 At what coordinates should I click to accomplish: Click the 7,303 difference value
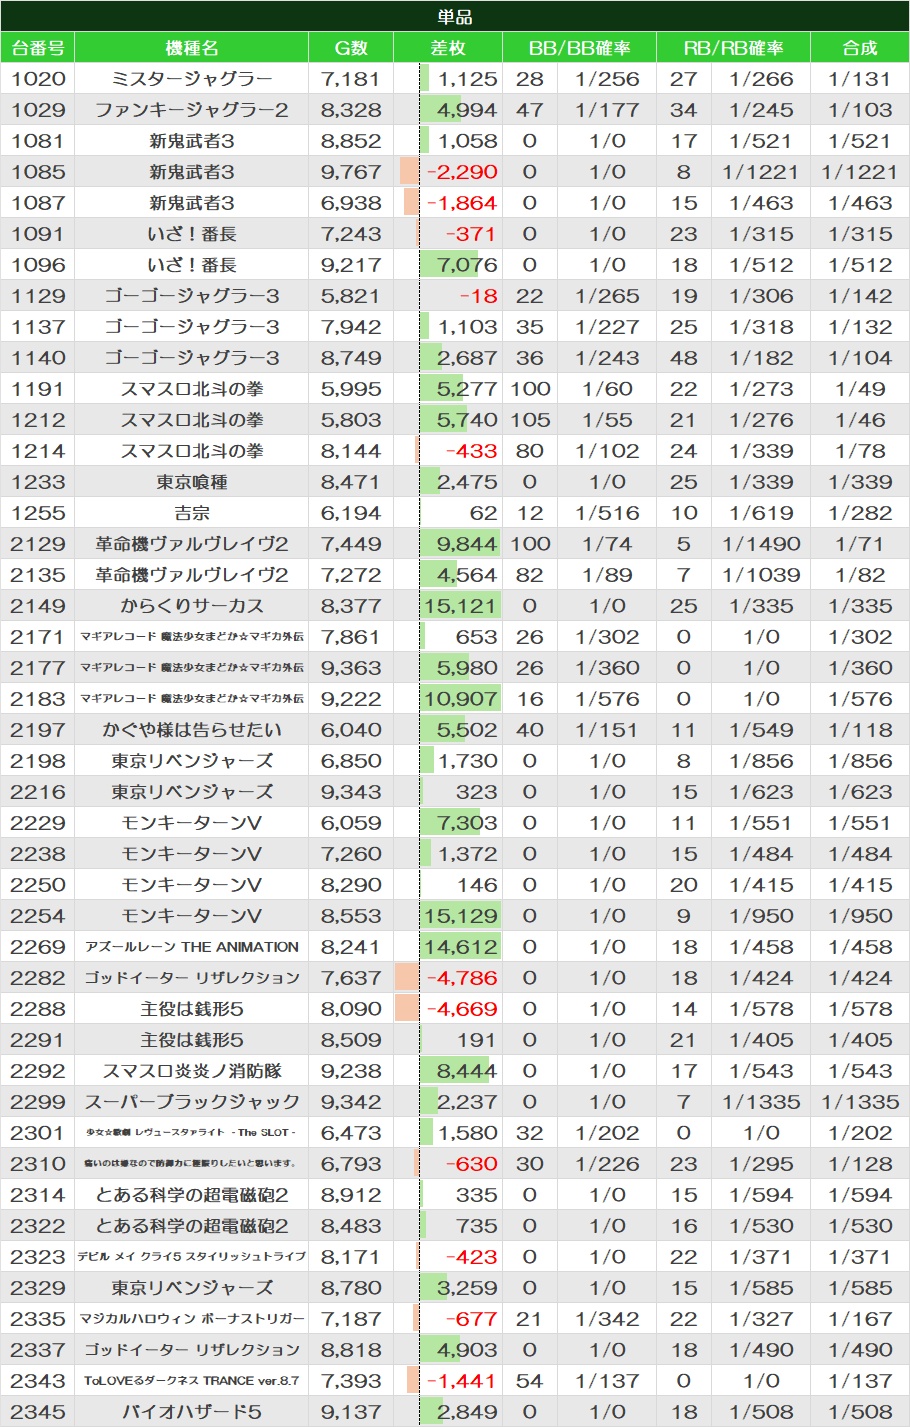(x=467, y=823)
